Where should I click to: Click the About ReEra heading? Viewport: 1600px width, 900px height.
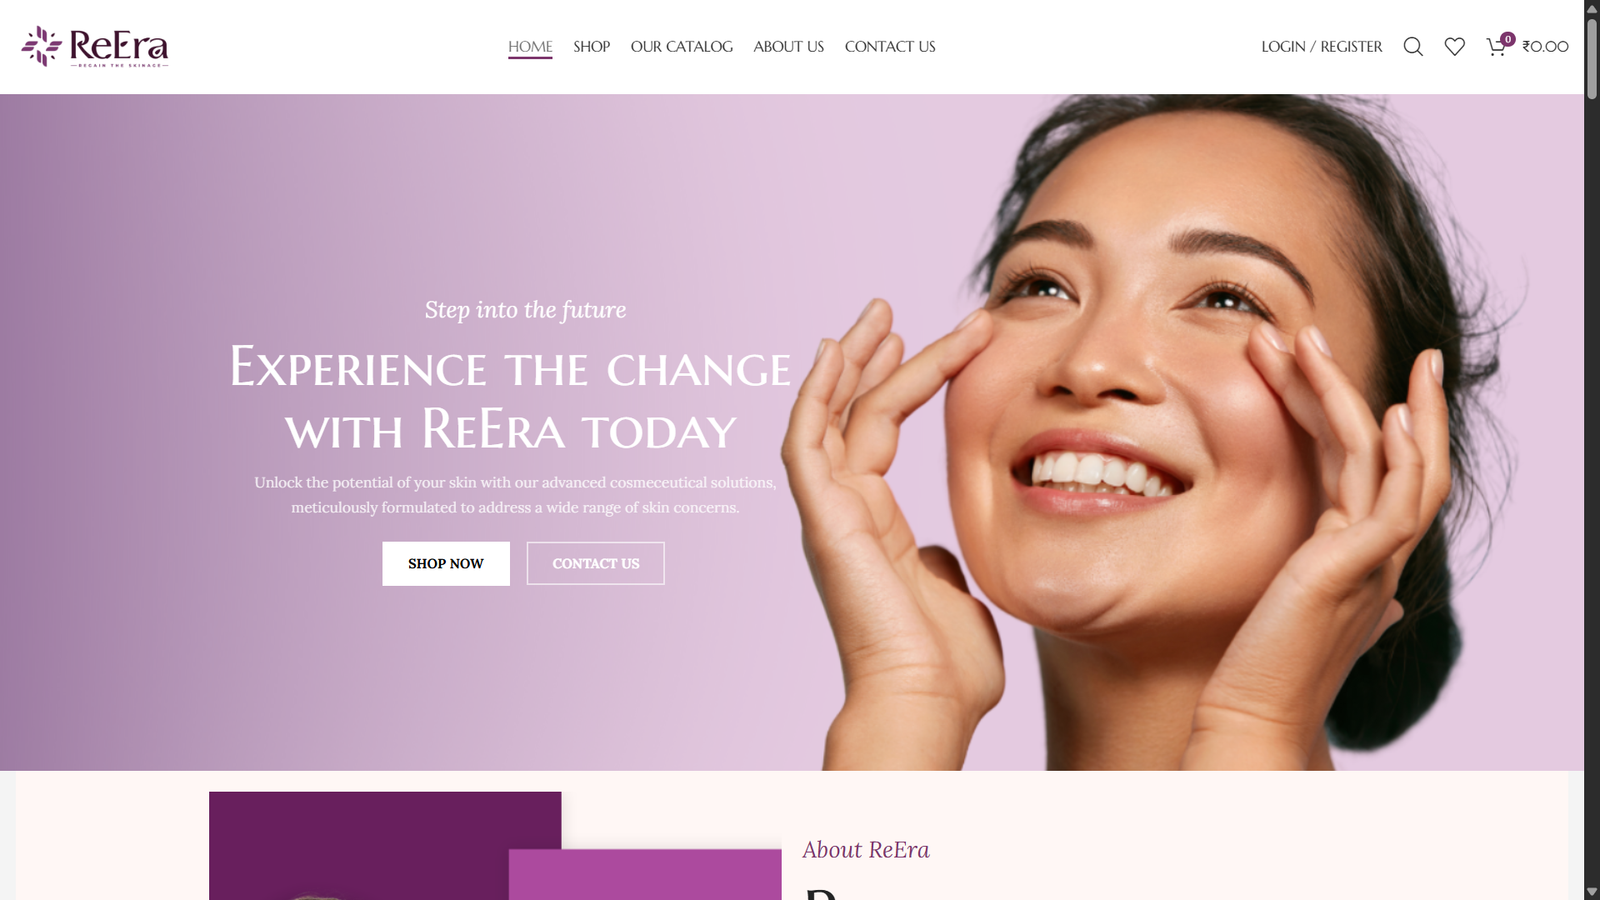tap(866, 850)
